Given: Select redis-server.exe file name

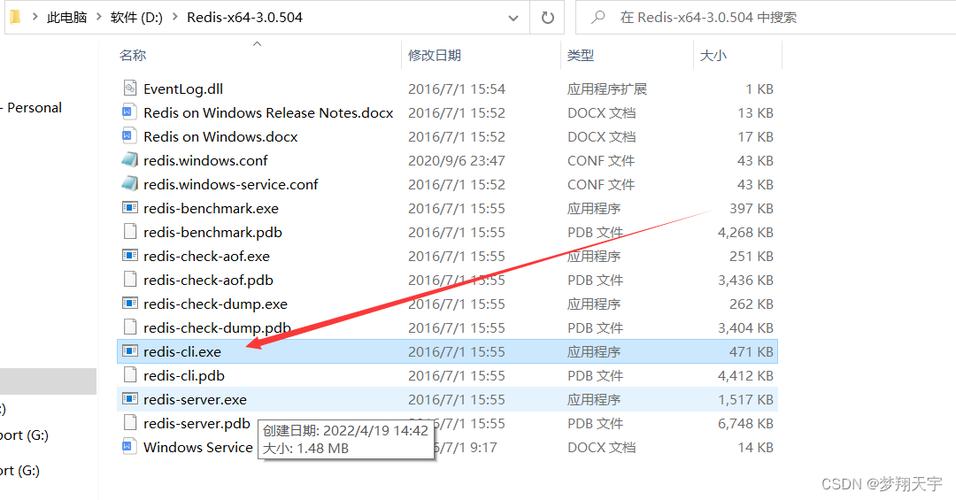Looking at the screenshot, I should coord(195,399).
